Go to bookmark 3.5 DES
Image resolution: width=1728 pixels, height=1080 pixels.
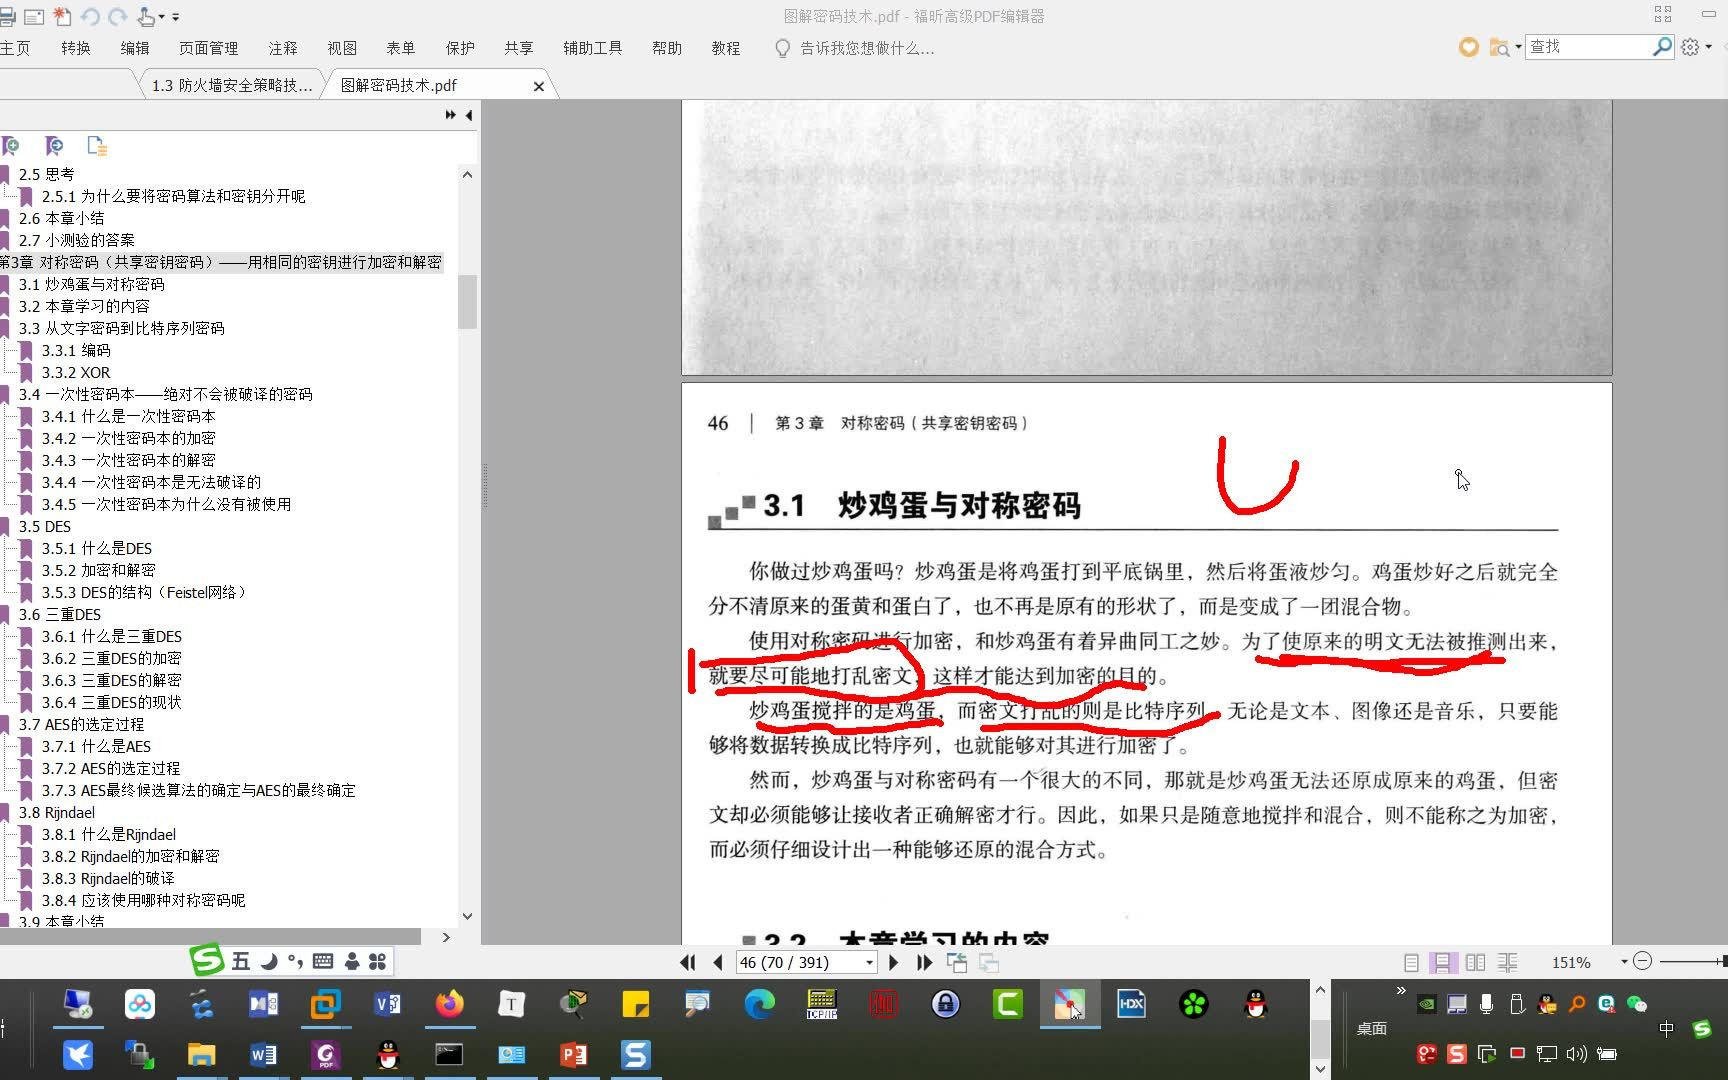(x=44, y=526)
